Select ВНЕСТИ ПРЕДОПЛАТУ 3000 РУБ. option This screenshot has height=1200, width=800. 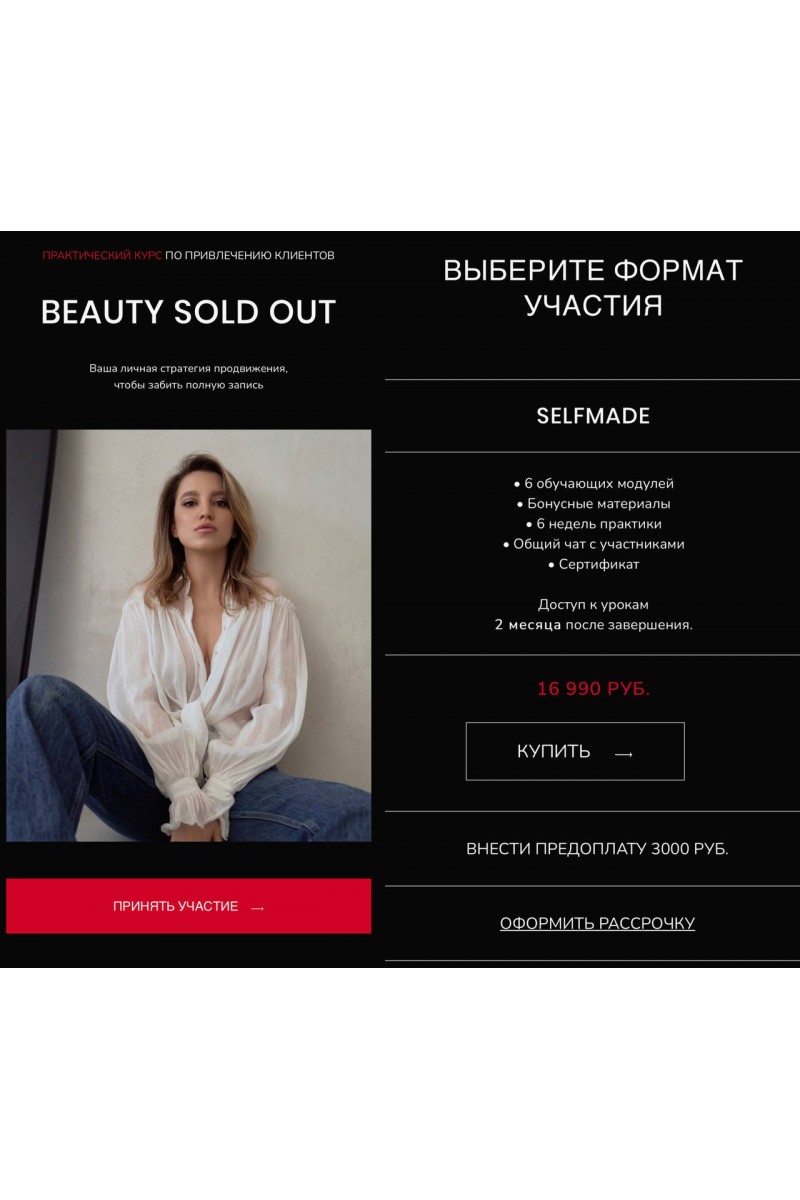tap(597, 849)
